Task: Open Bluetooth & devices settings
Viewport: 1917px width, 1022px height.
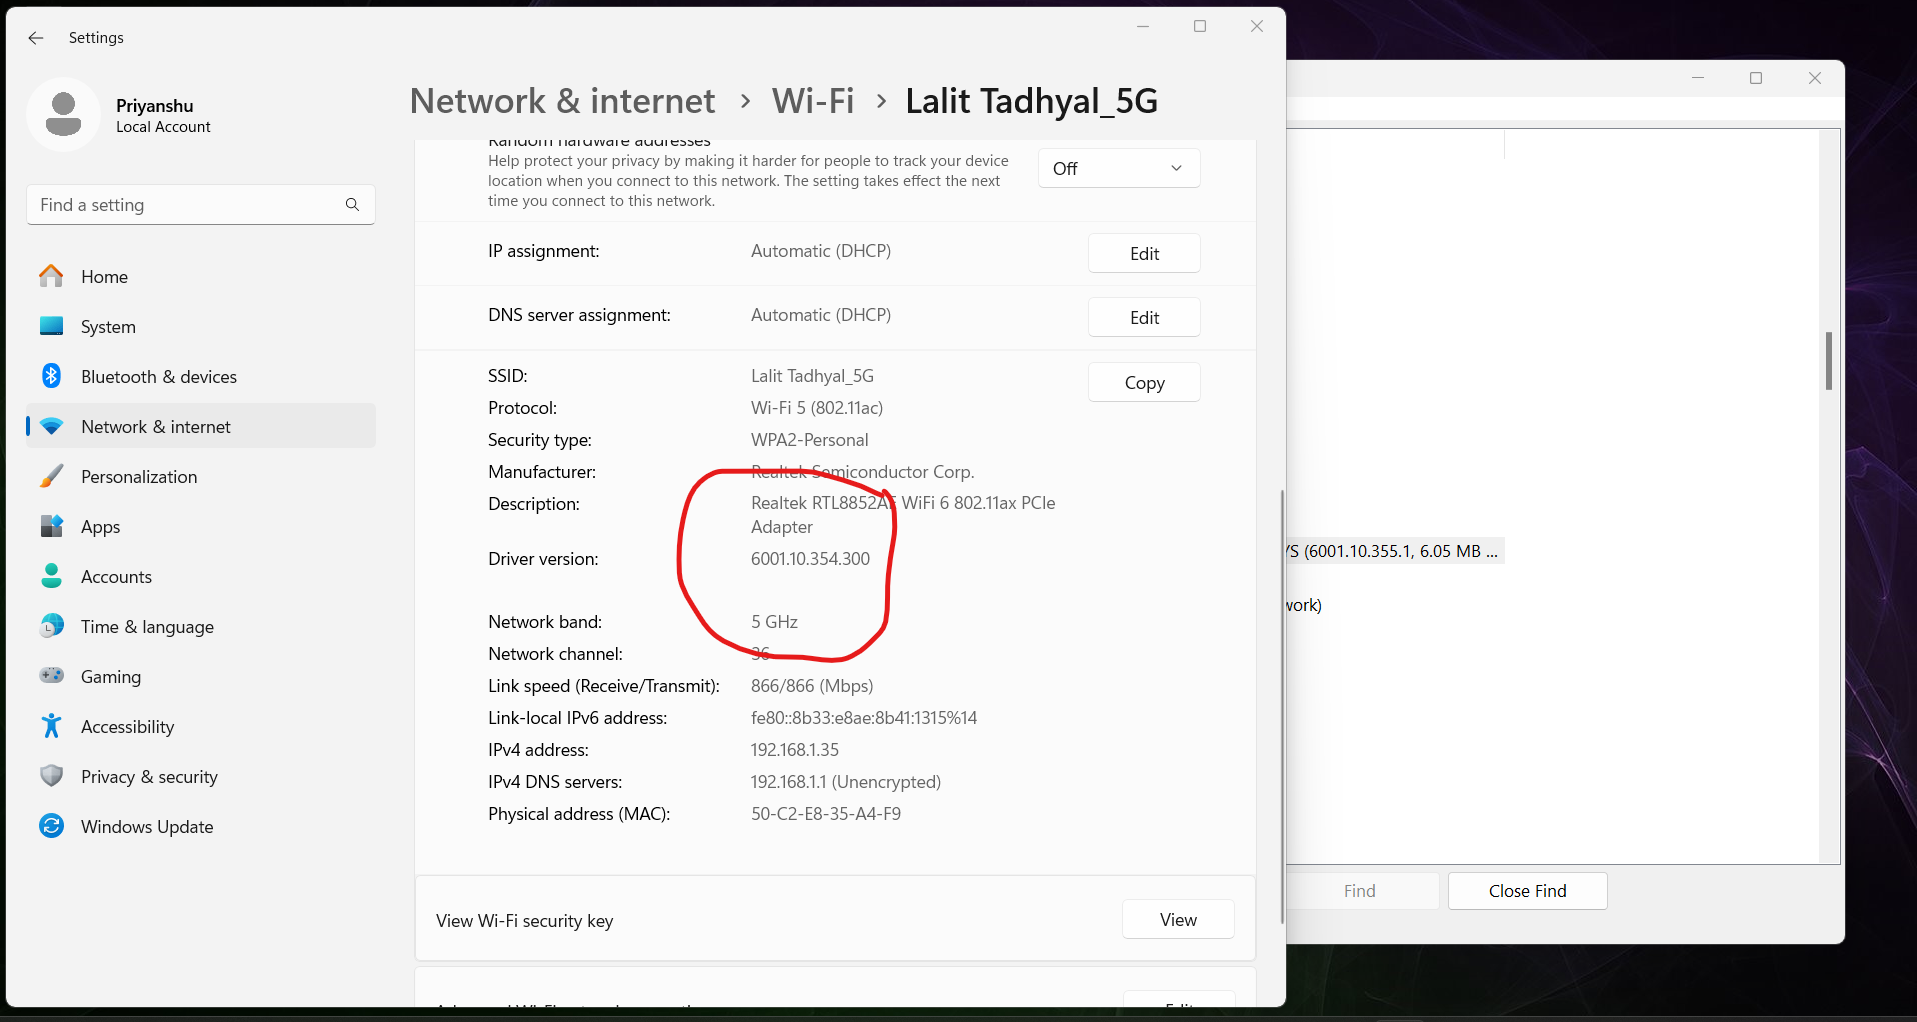Action: click(158, 376)
